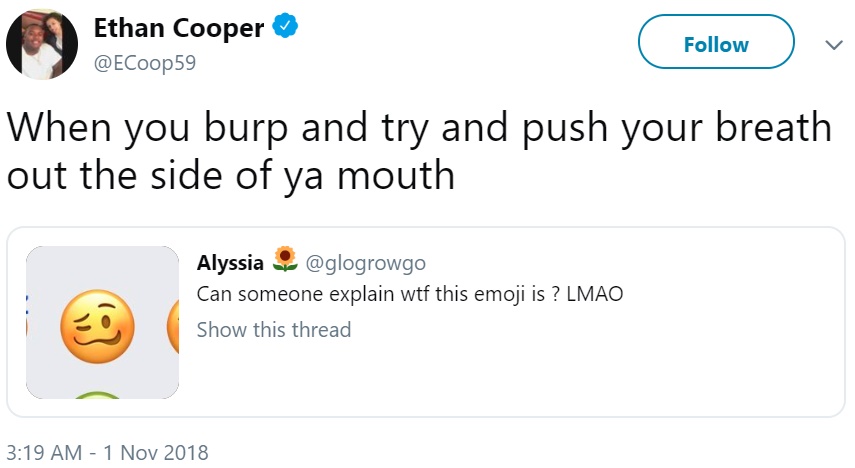Open Ethan Cooper's profile avatar photo
Viewport: 855px width, 468px height.
[x=42, y=44]
